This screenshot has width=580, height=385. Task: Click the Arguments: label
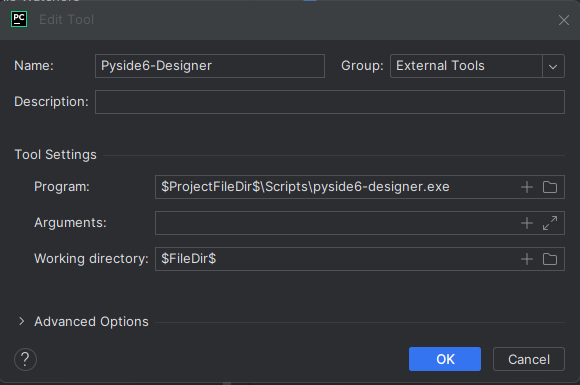pyautogui.click(x=70, y=223)
